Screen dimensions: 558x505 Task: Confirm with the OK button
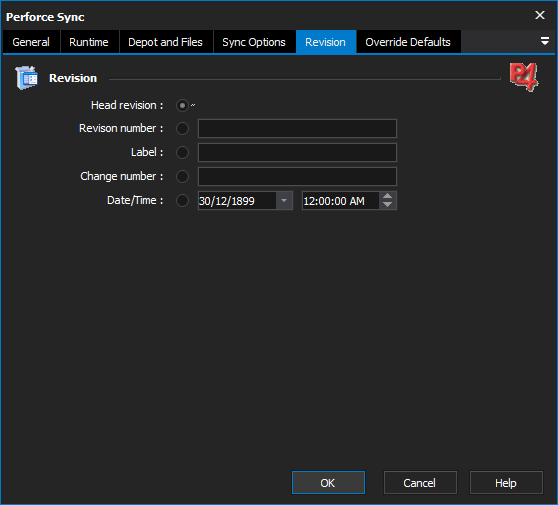328,483
